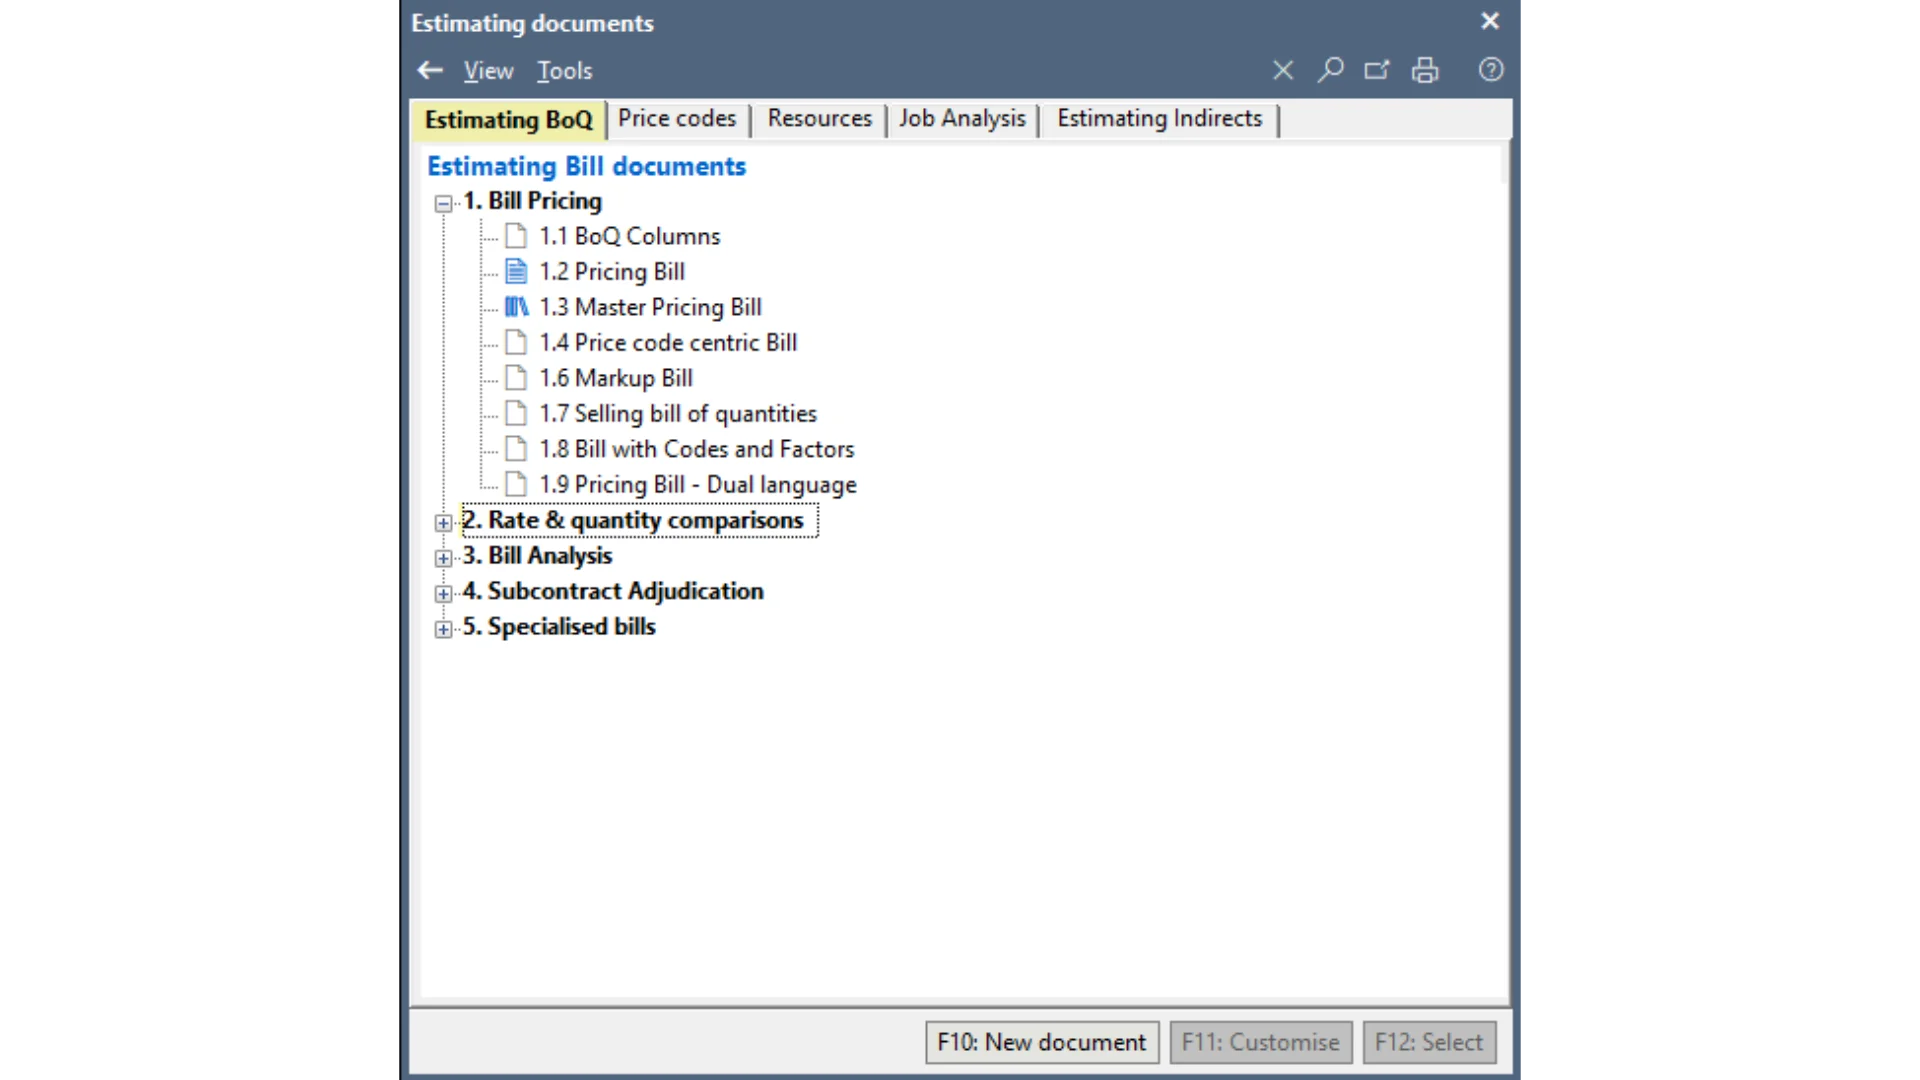Click the 1.6 Markup Bill document icon
The image size is (1920, 1080).
click(x=516, y=378)
